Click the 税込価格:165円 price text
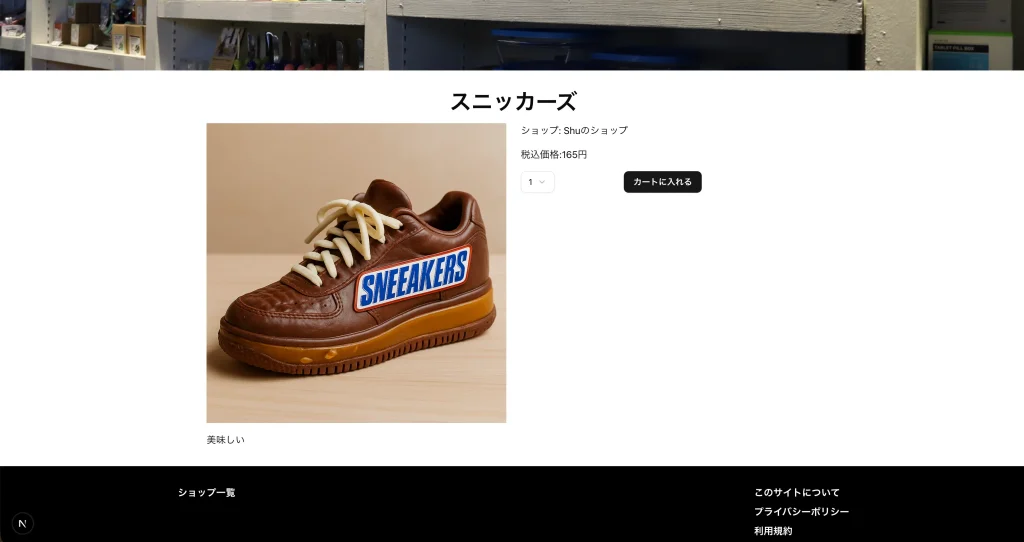 pos(554,155)
